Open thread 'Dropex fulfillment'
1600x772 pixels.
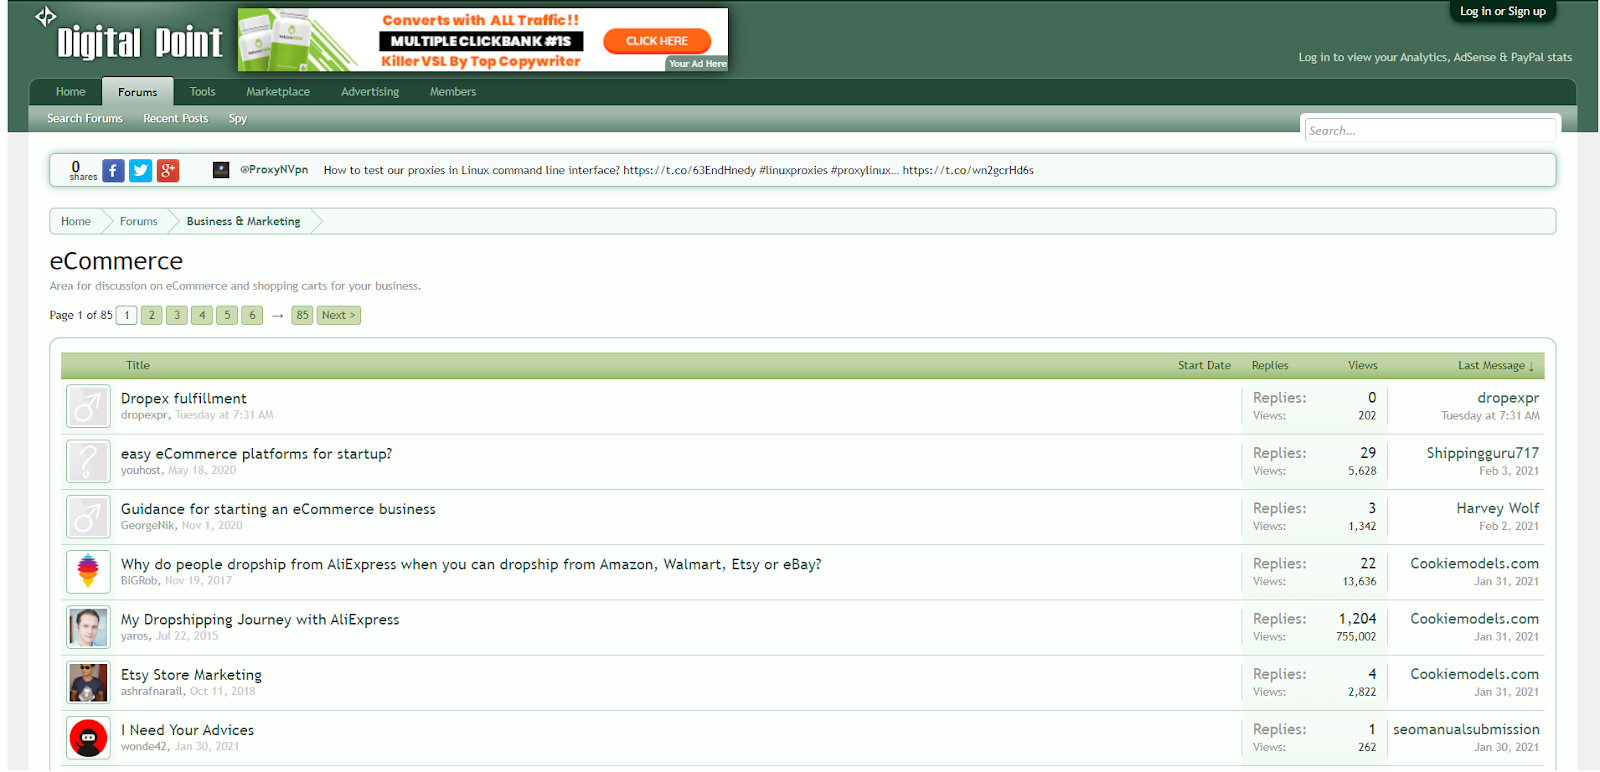click(184, 399)
